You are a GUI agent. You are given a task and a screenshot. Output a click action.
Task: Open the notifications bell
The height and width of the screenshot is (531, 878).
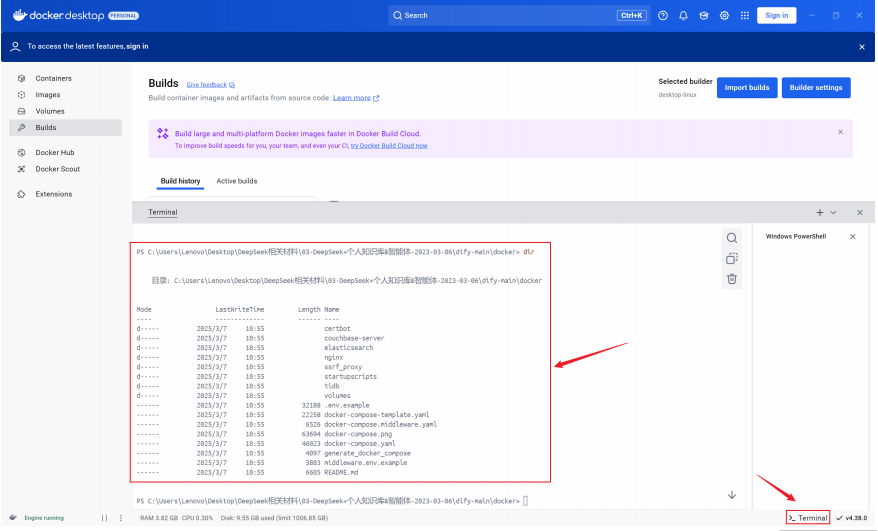[683, 15]
